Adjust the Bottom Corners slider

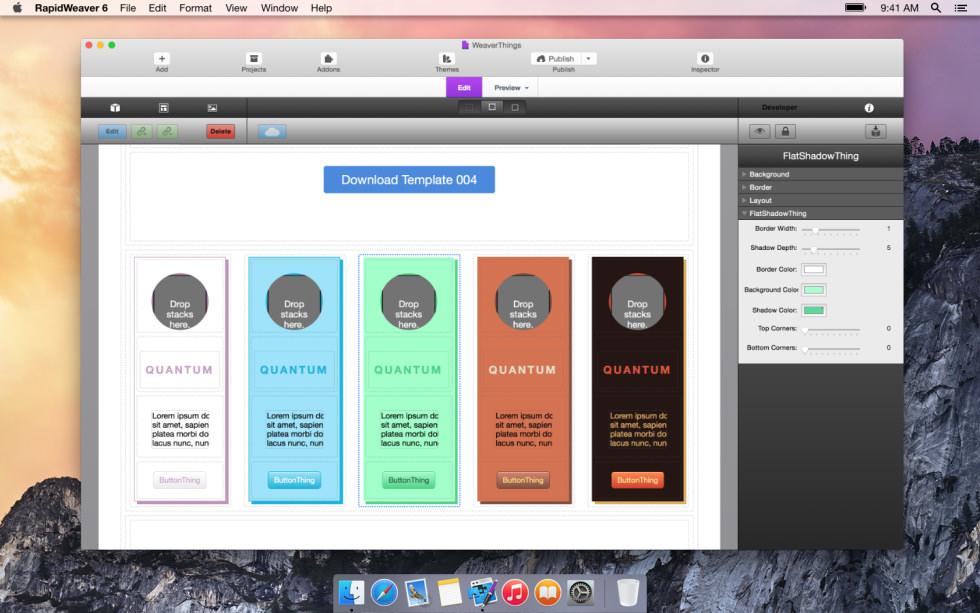click(831, 349)
